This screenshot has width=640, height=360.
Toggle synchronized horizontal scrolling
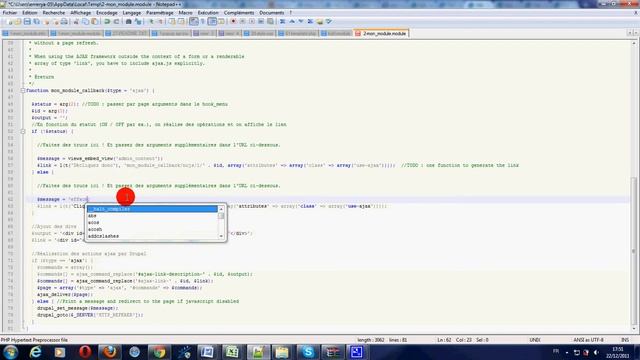[x=181, y=21]
